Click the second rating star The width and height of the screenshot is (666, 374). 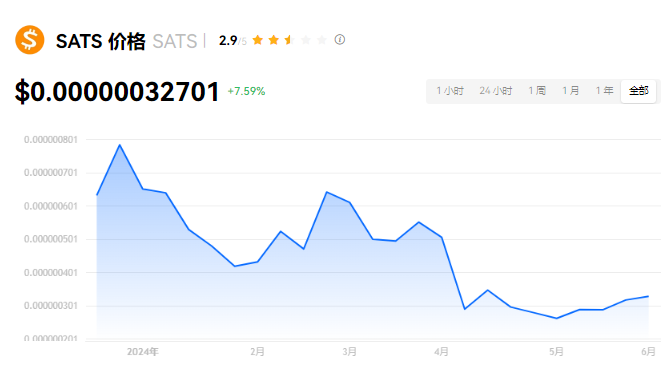(x=274, y=40)
